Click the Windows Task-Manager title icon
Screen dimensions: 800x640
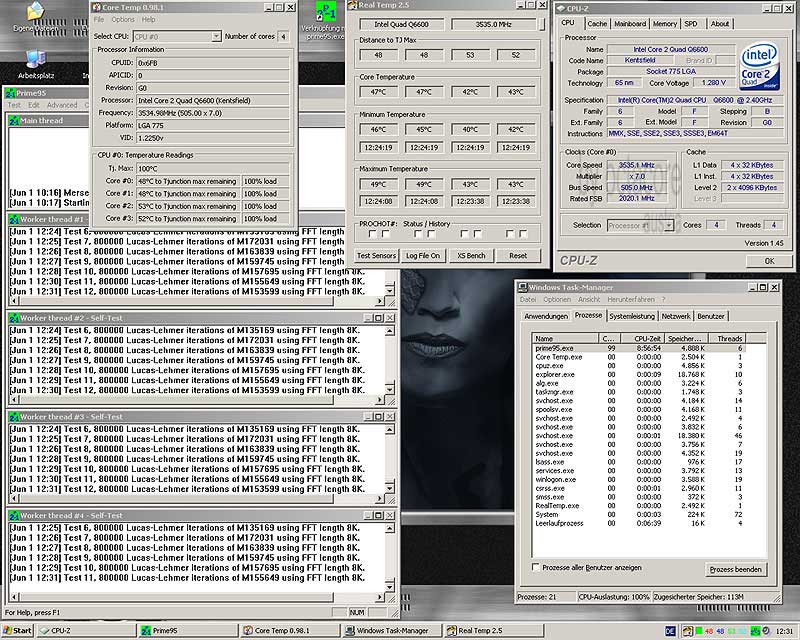point(522,287)
